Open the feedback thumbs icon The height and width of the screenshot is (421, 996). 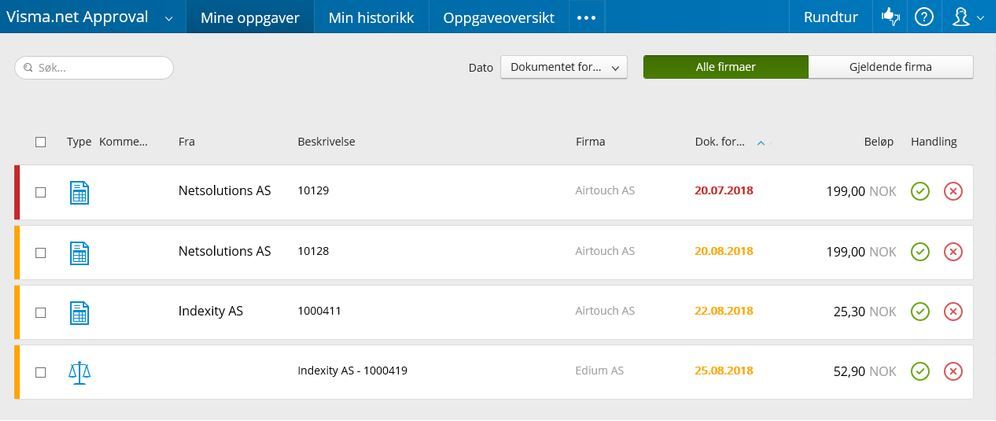tap(891, 17)
